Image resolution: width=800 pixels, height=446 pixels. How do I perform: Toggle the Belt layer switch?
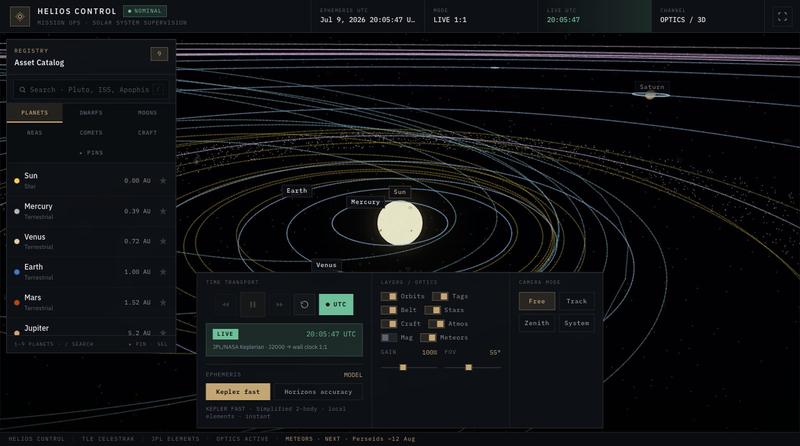tap(389, 310)
